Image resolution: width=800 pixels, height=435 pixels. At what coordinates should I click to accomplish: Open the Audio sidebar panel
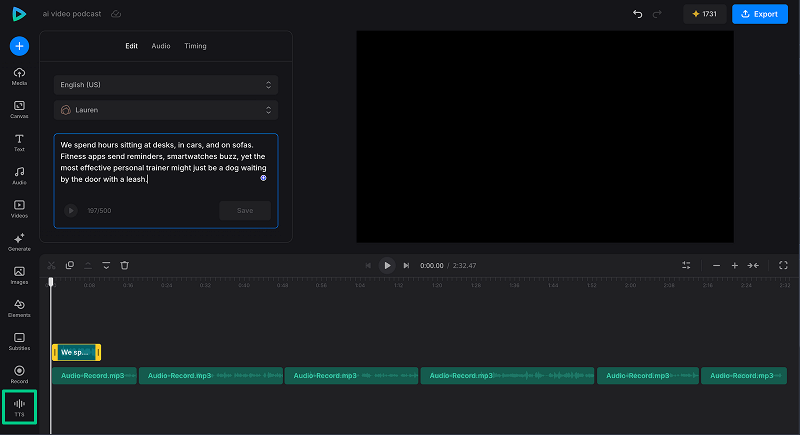[19, 176]
